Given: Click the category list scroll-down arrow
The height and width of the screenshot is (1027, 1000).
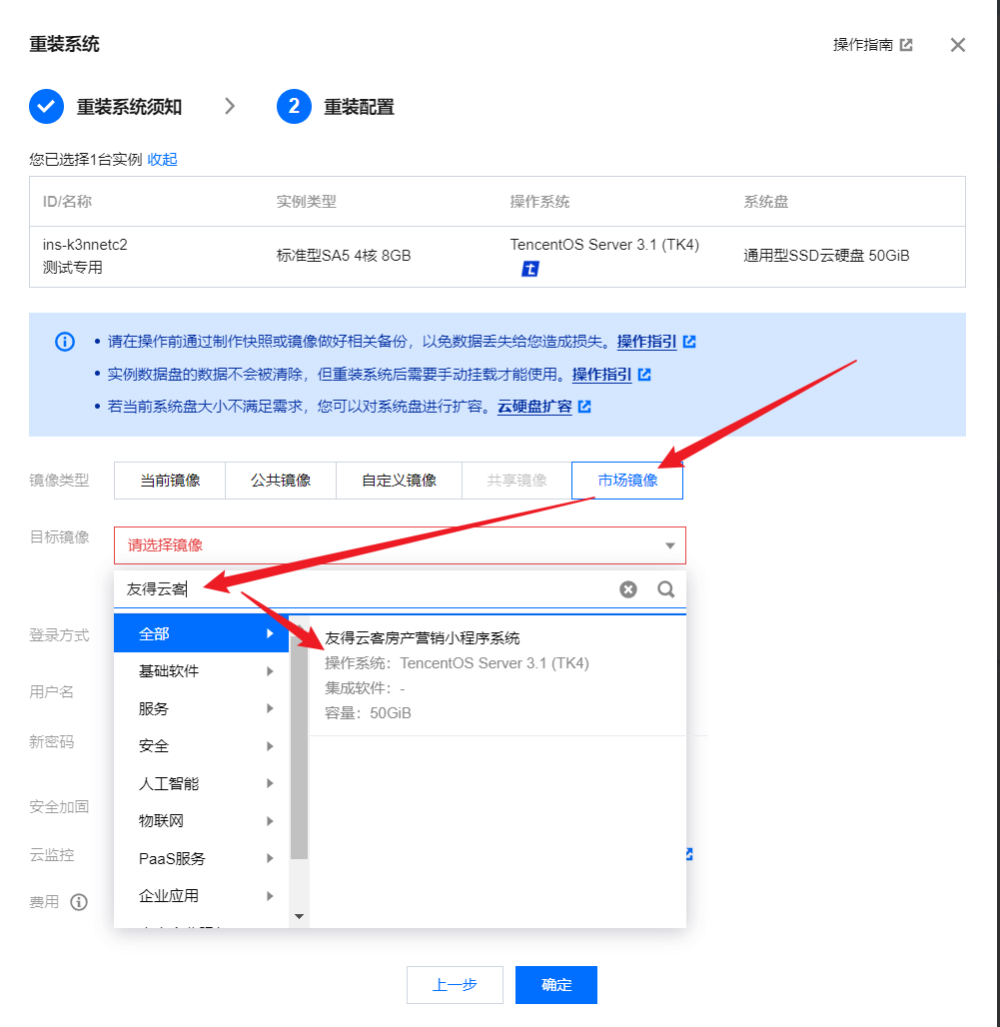Looking at the screenshot, I should point(299,916).
